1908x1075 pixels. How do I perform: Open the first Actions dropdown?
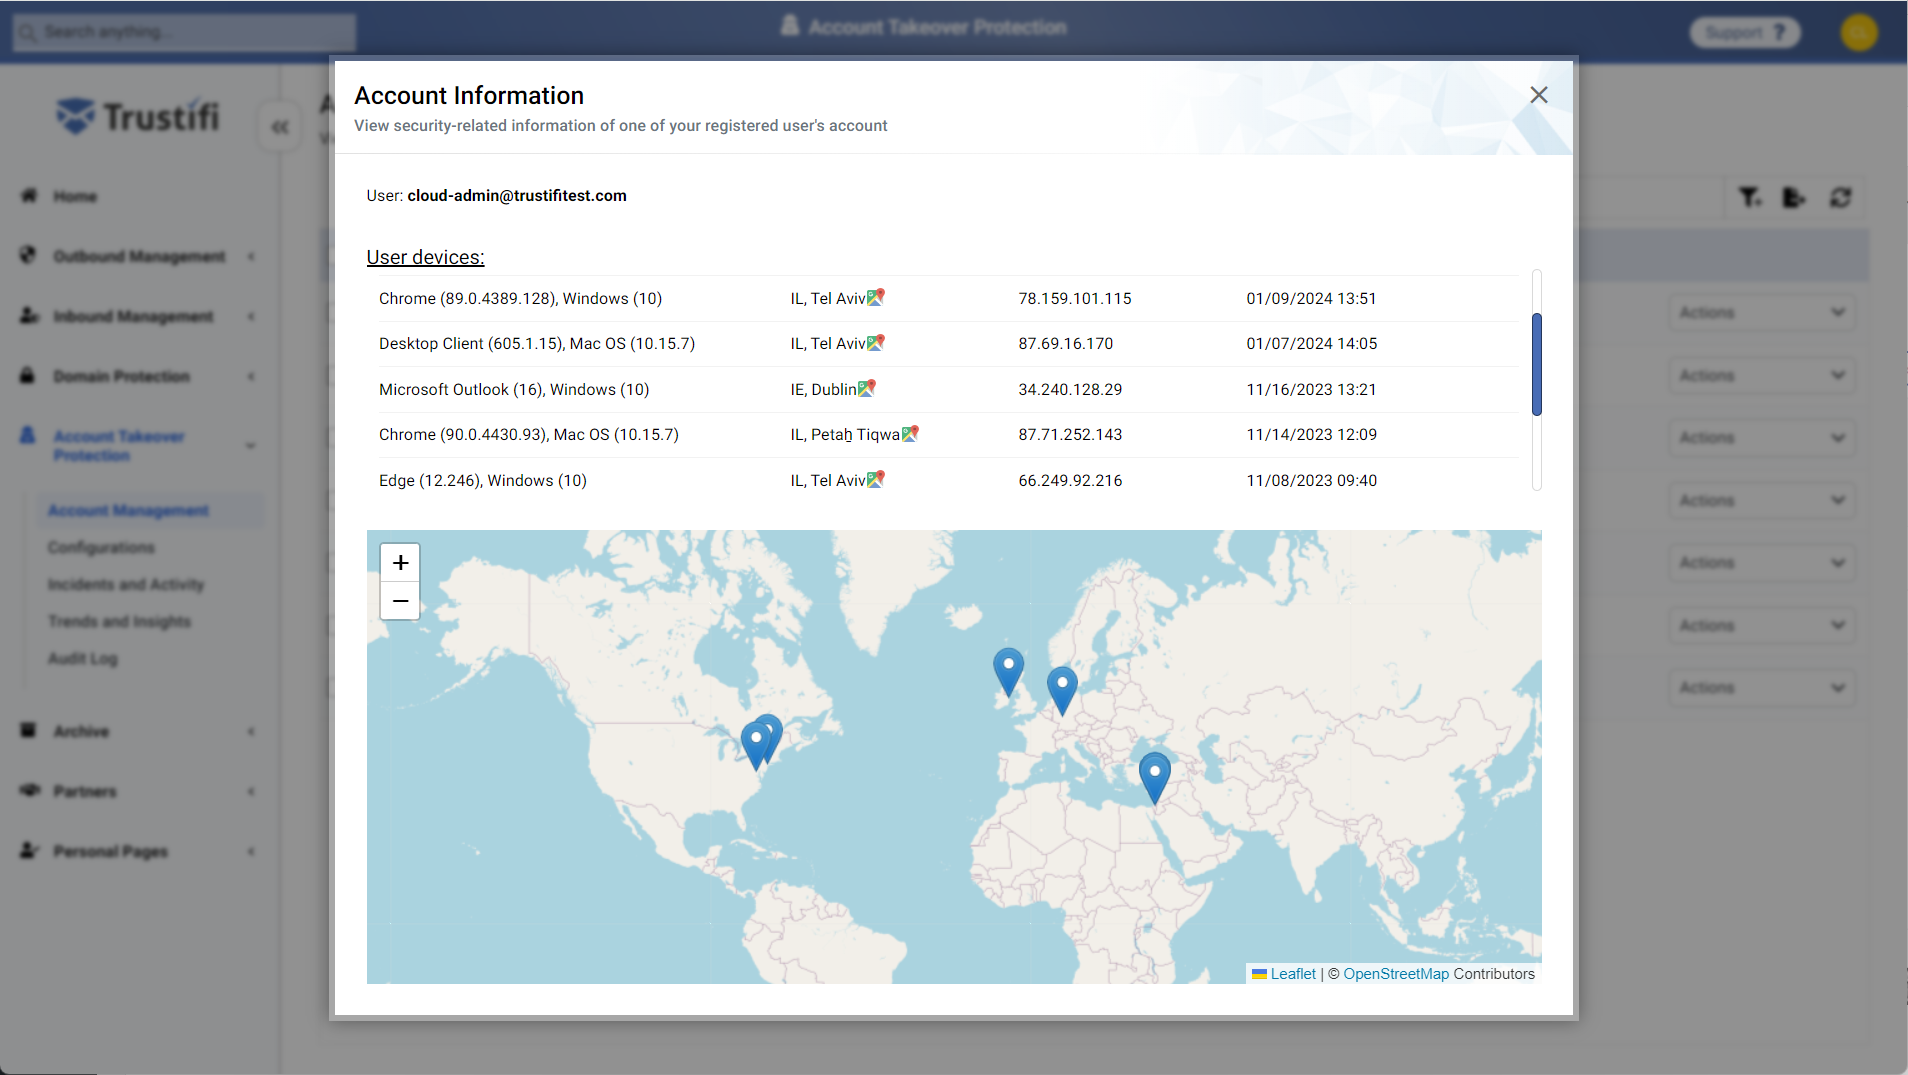pyautogui.click(x=1762, y=313)
